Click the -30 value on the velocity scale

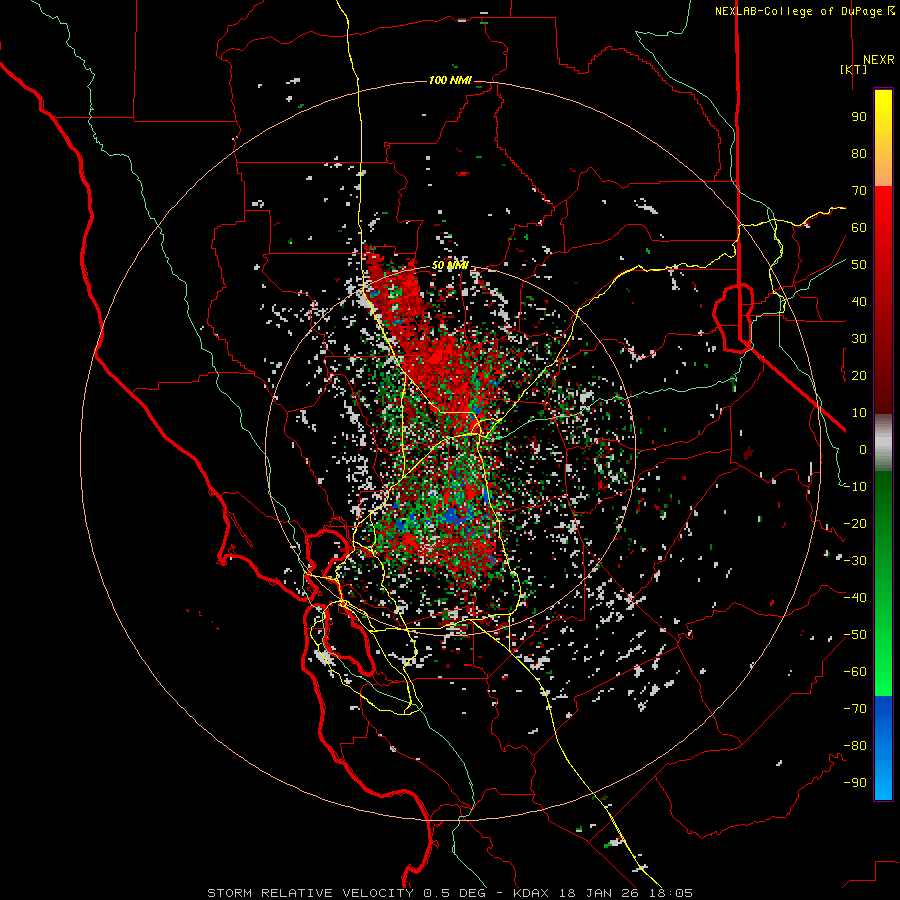click(855, 561)
